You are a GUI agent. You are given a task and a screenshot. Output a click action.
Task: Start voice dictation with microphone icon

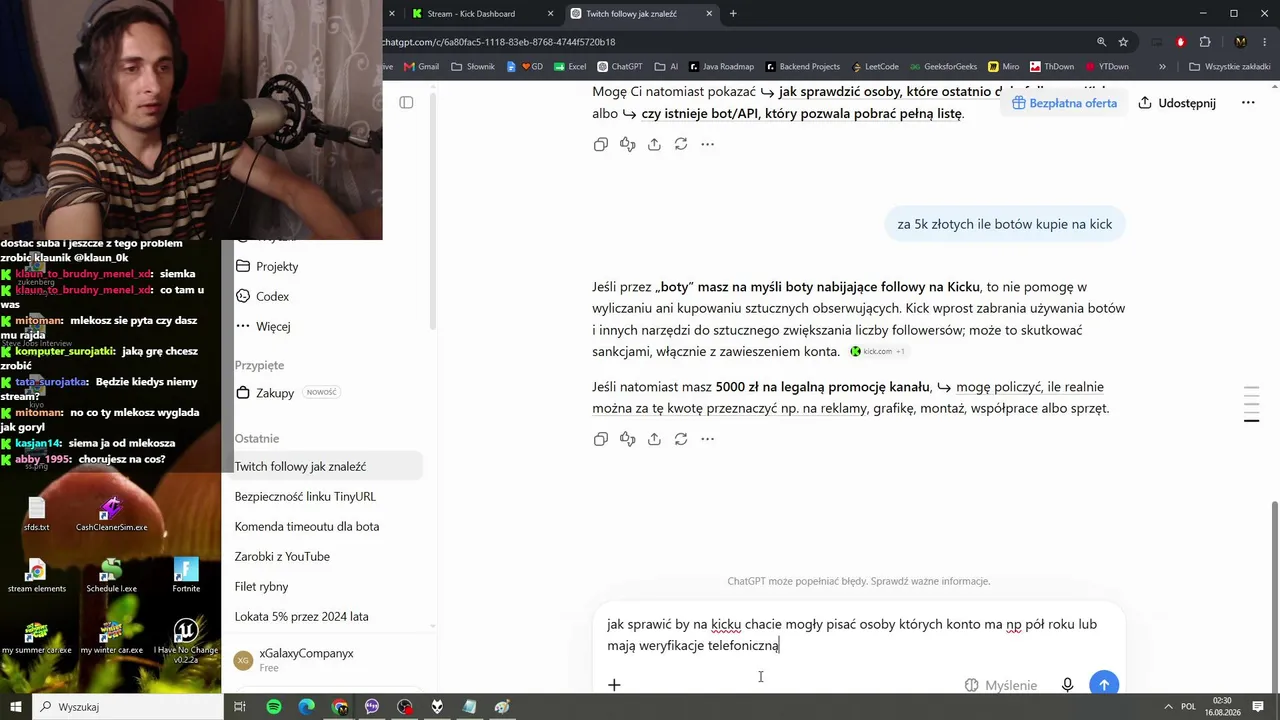1068,685
